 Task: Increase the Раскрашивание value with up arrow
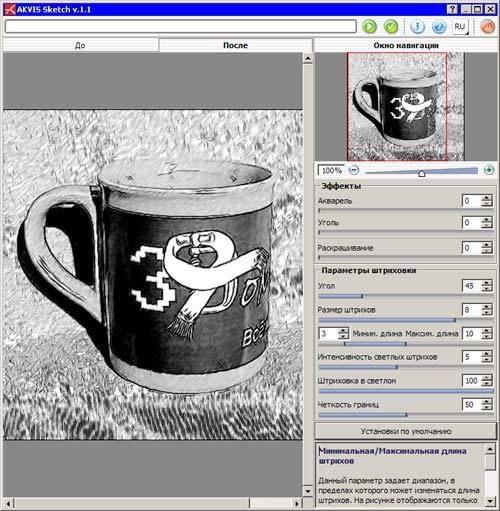[487, 245]
